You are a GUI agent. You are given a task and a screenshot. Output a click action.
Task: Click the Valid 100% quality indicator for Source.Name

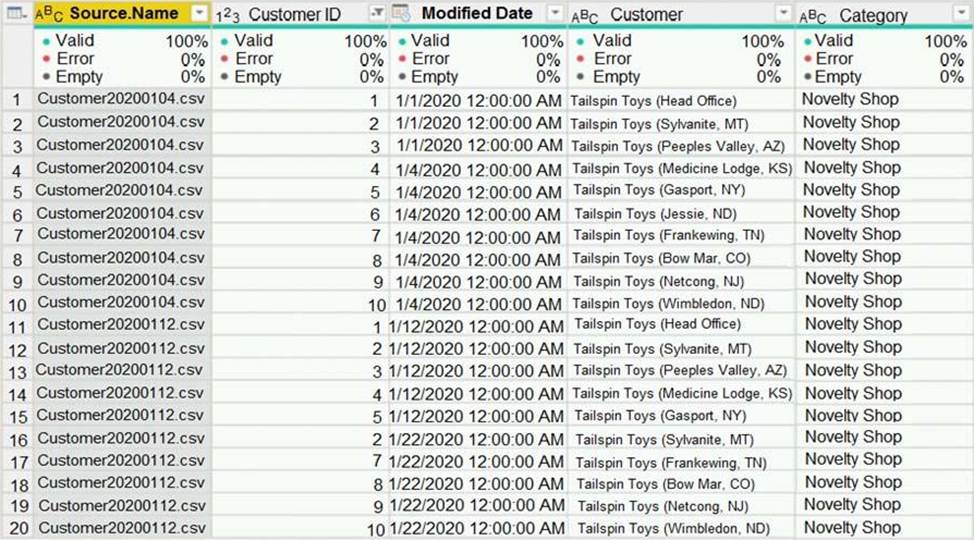coord(121,41)
